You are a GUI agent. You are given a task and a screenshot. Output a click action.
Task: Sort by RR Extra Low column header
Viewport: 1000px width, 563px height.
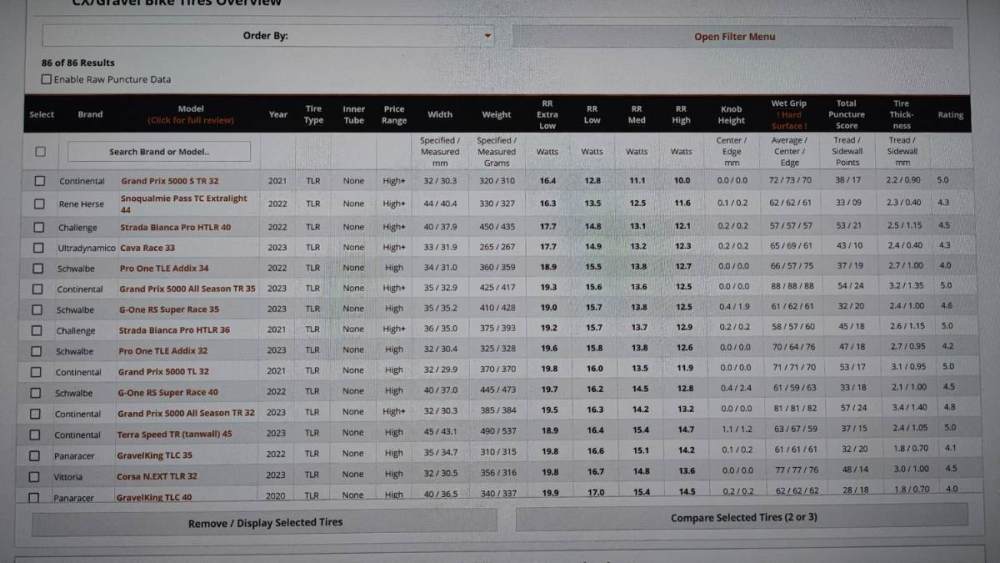coord(547,114)
